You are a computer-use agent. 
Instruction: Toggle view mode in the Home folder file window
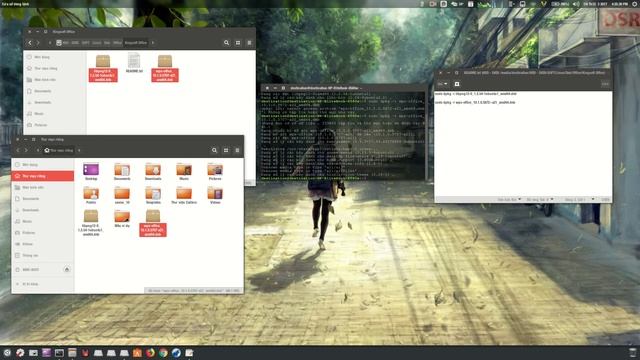[x=226, y=150]
